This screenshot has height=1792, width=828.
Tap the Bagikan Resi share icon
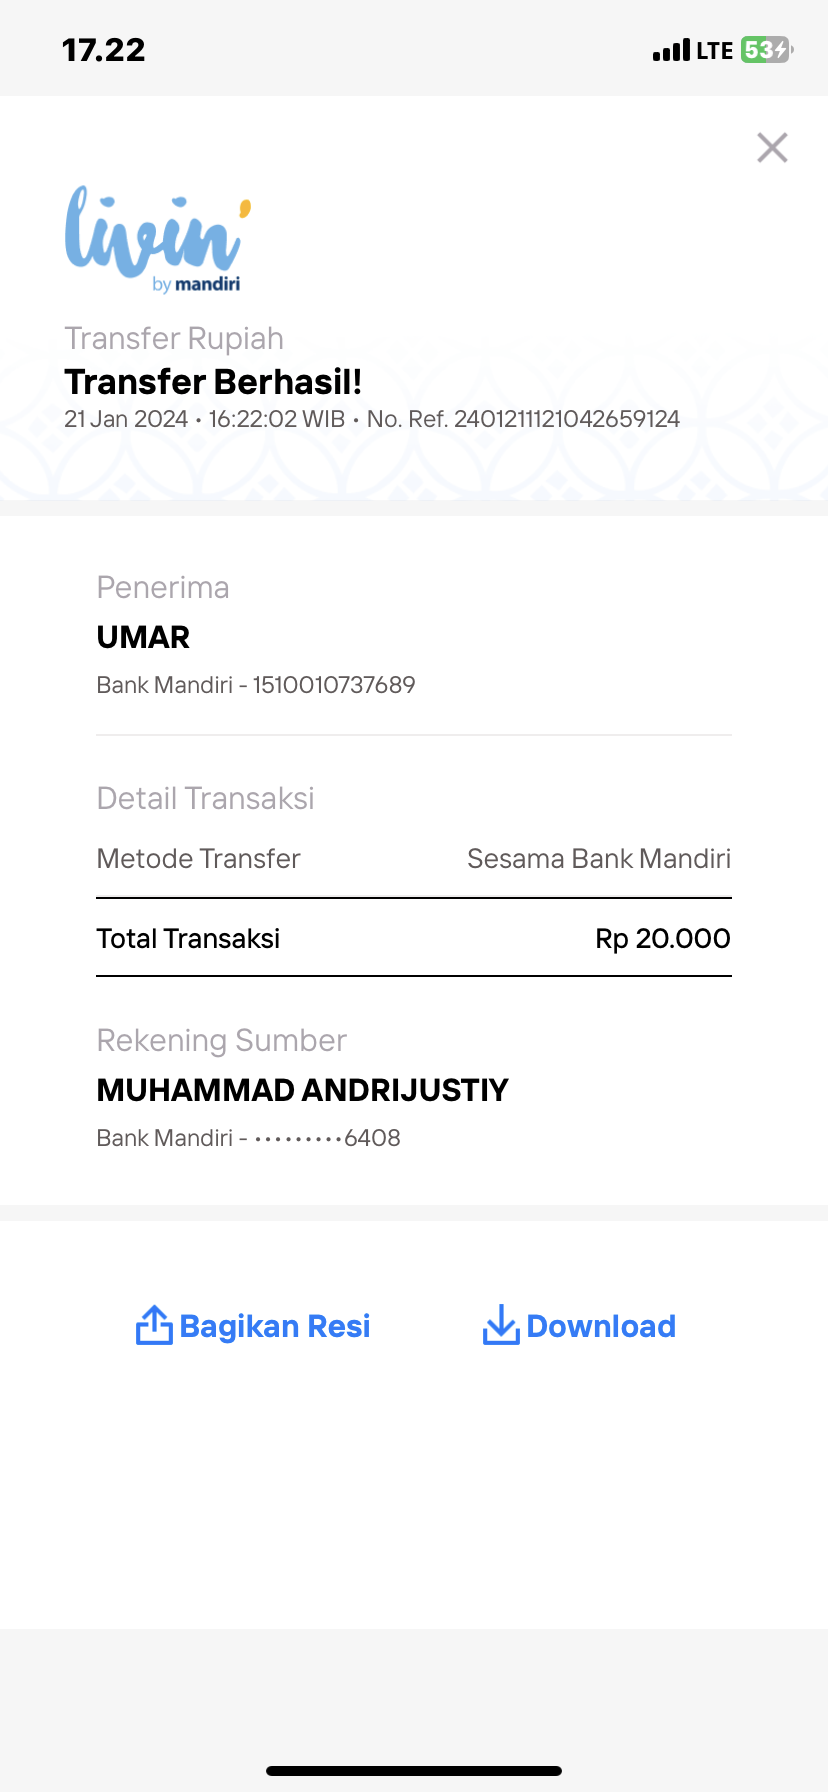pyautogui.click(x=154, y=1325)
